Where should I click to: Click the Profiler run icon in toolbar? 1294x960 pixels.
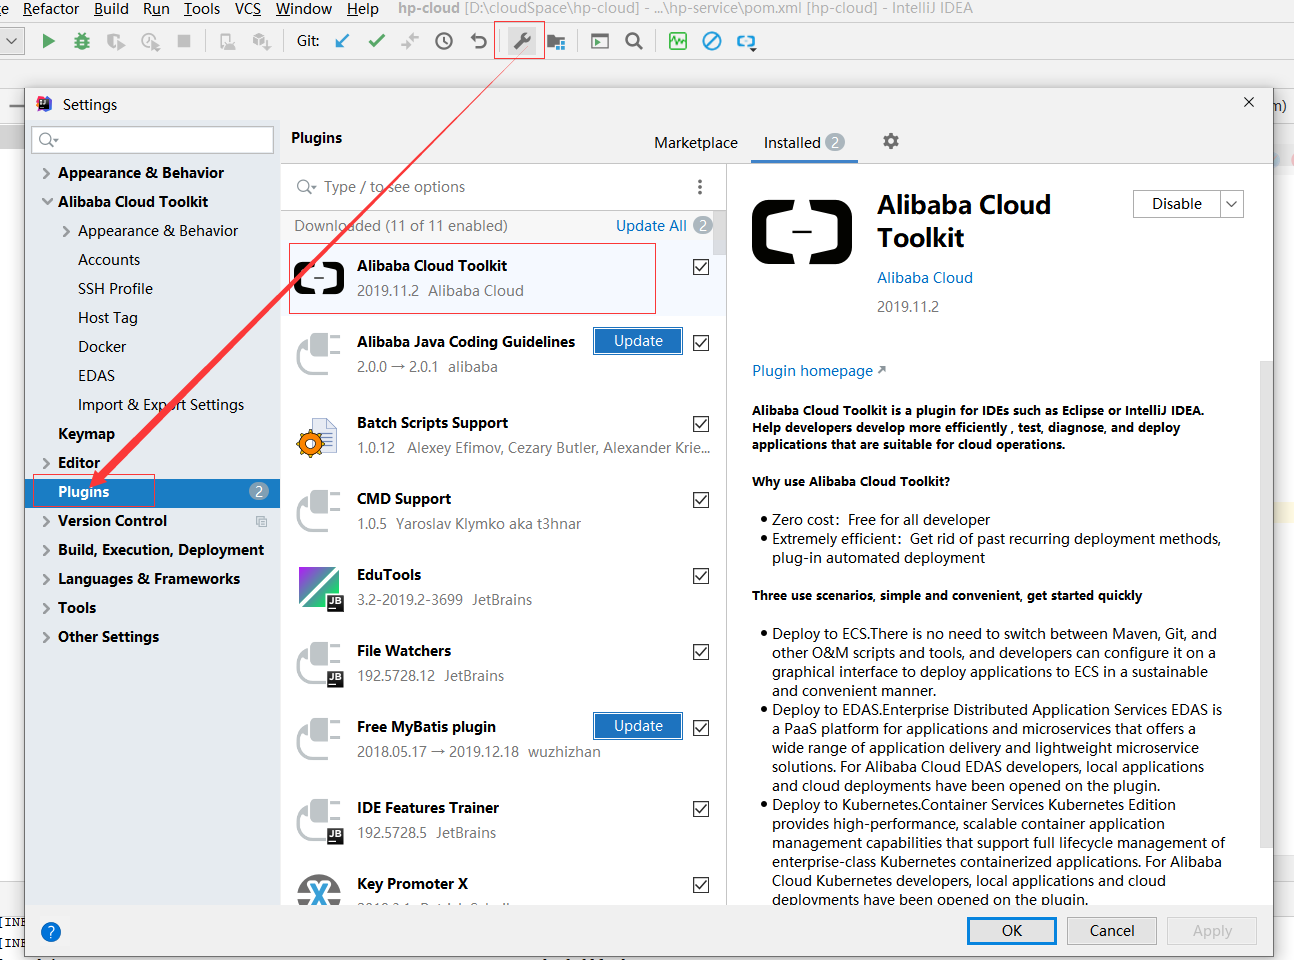[150, 41]
